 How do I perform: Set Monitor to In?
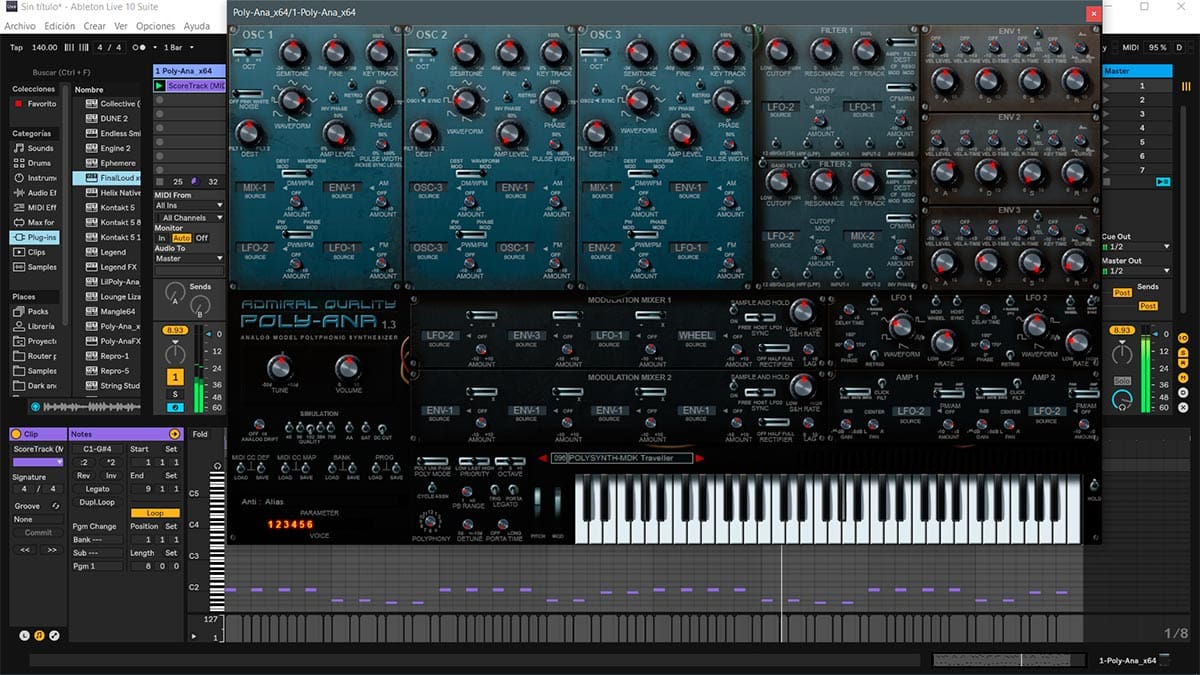[162, 238]
